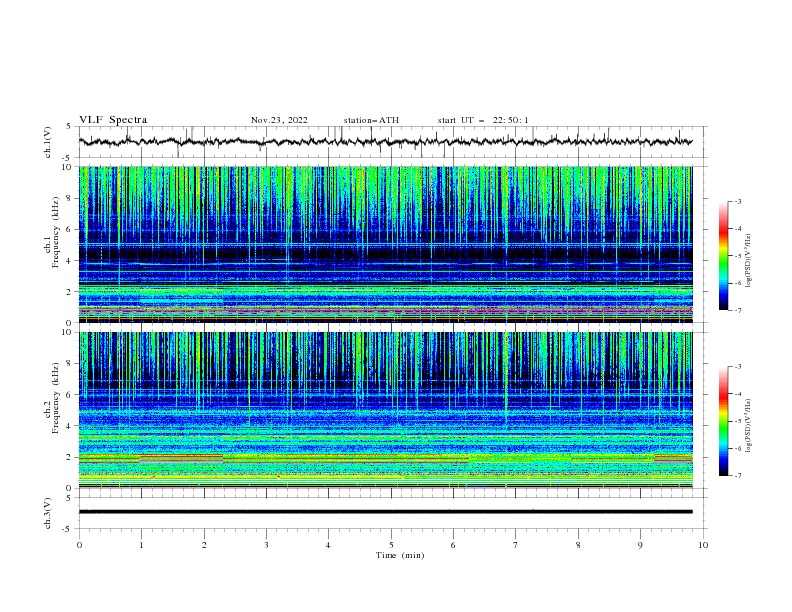
Task: Select the date text "Nov.23, 2022"
Action: coord(279,120)
